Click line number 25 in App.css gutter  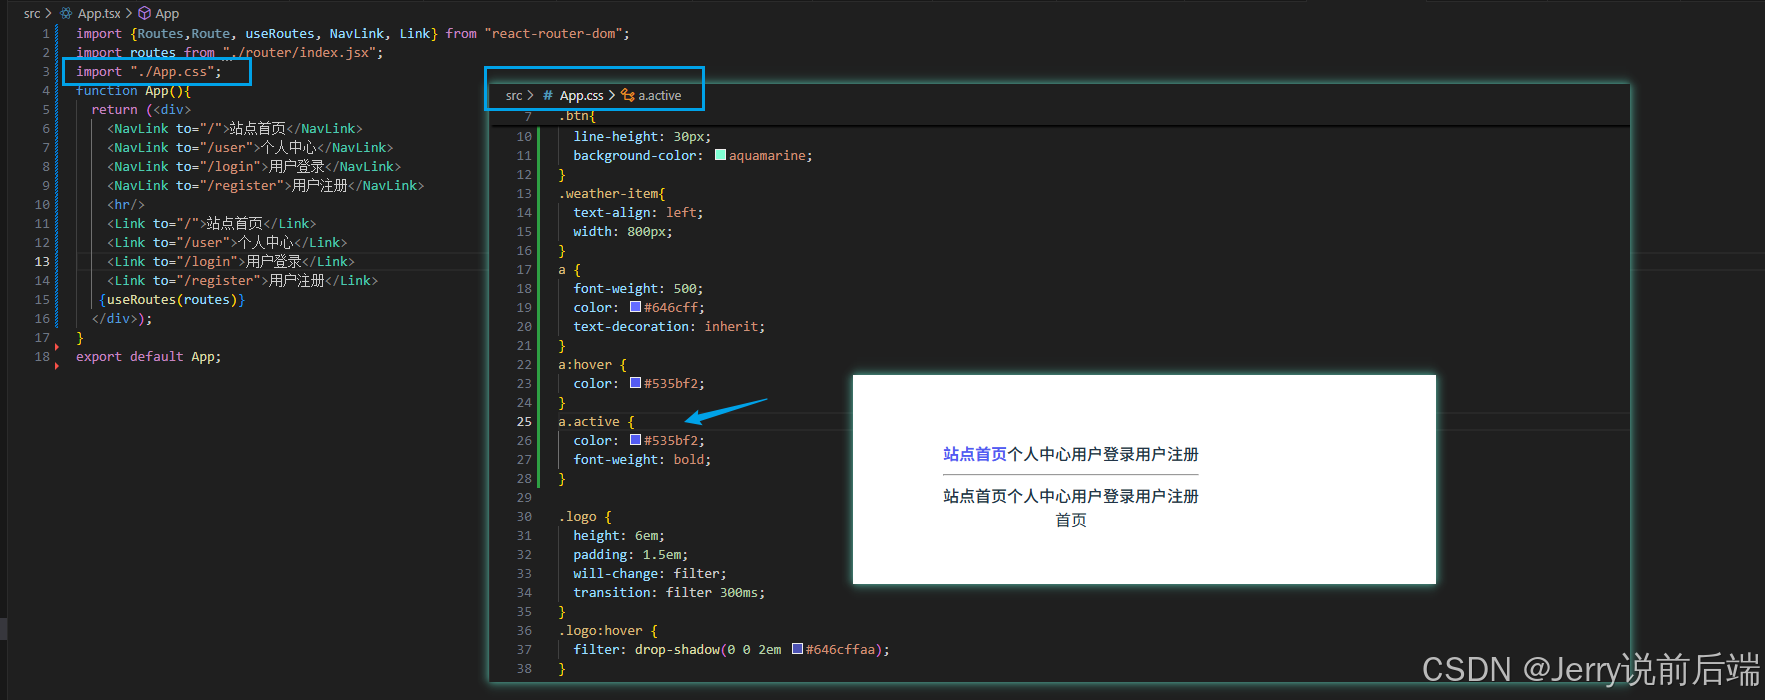(x=524, y=422)
